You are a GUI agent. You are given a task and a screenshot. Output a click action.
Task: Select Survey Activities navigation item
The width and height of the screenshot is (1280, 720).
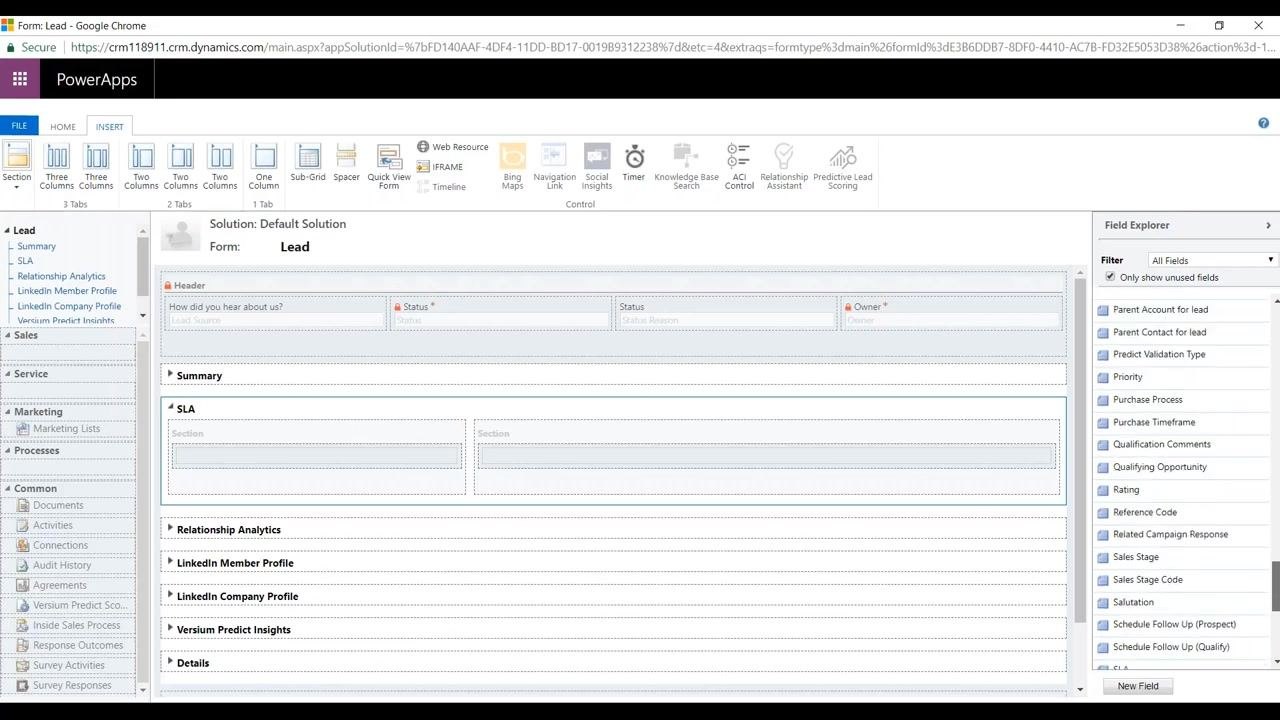click(x=68, y=665)
